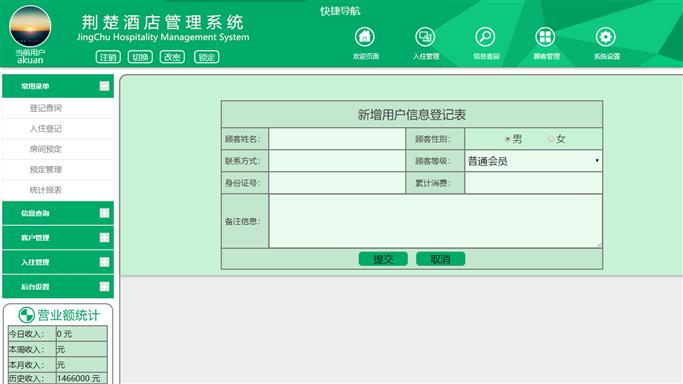Open the 信息查询 magnifier icon
Image resolution: width=683 pixels, height=384 pixels.
[485, 37]
